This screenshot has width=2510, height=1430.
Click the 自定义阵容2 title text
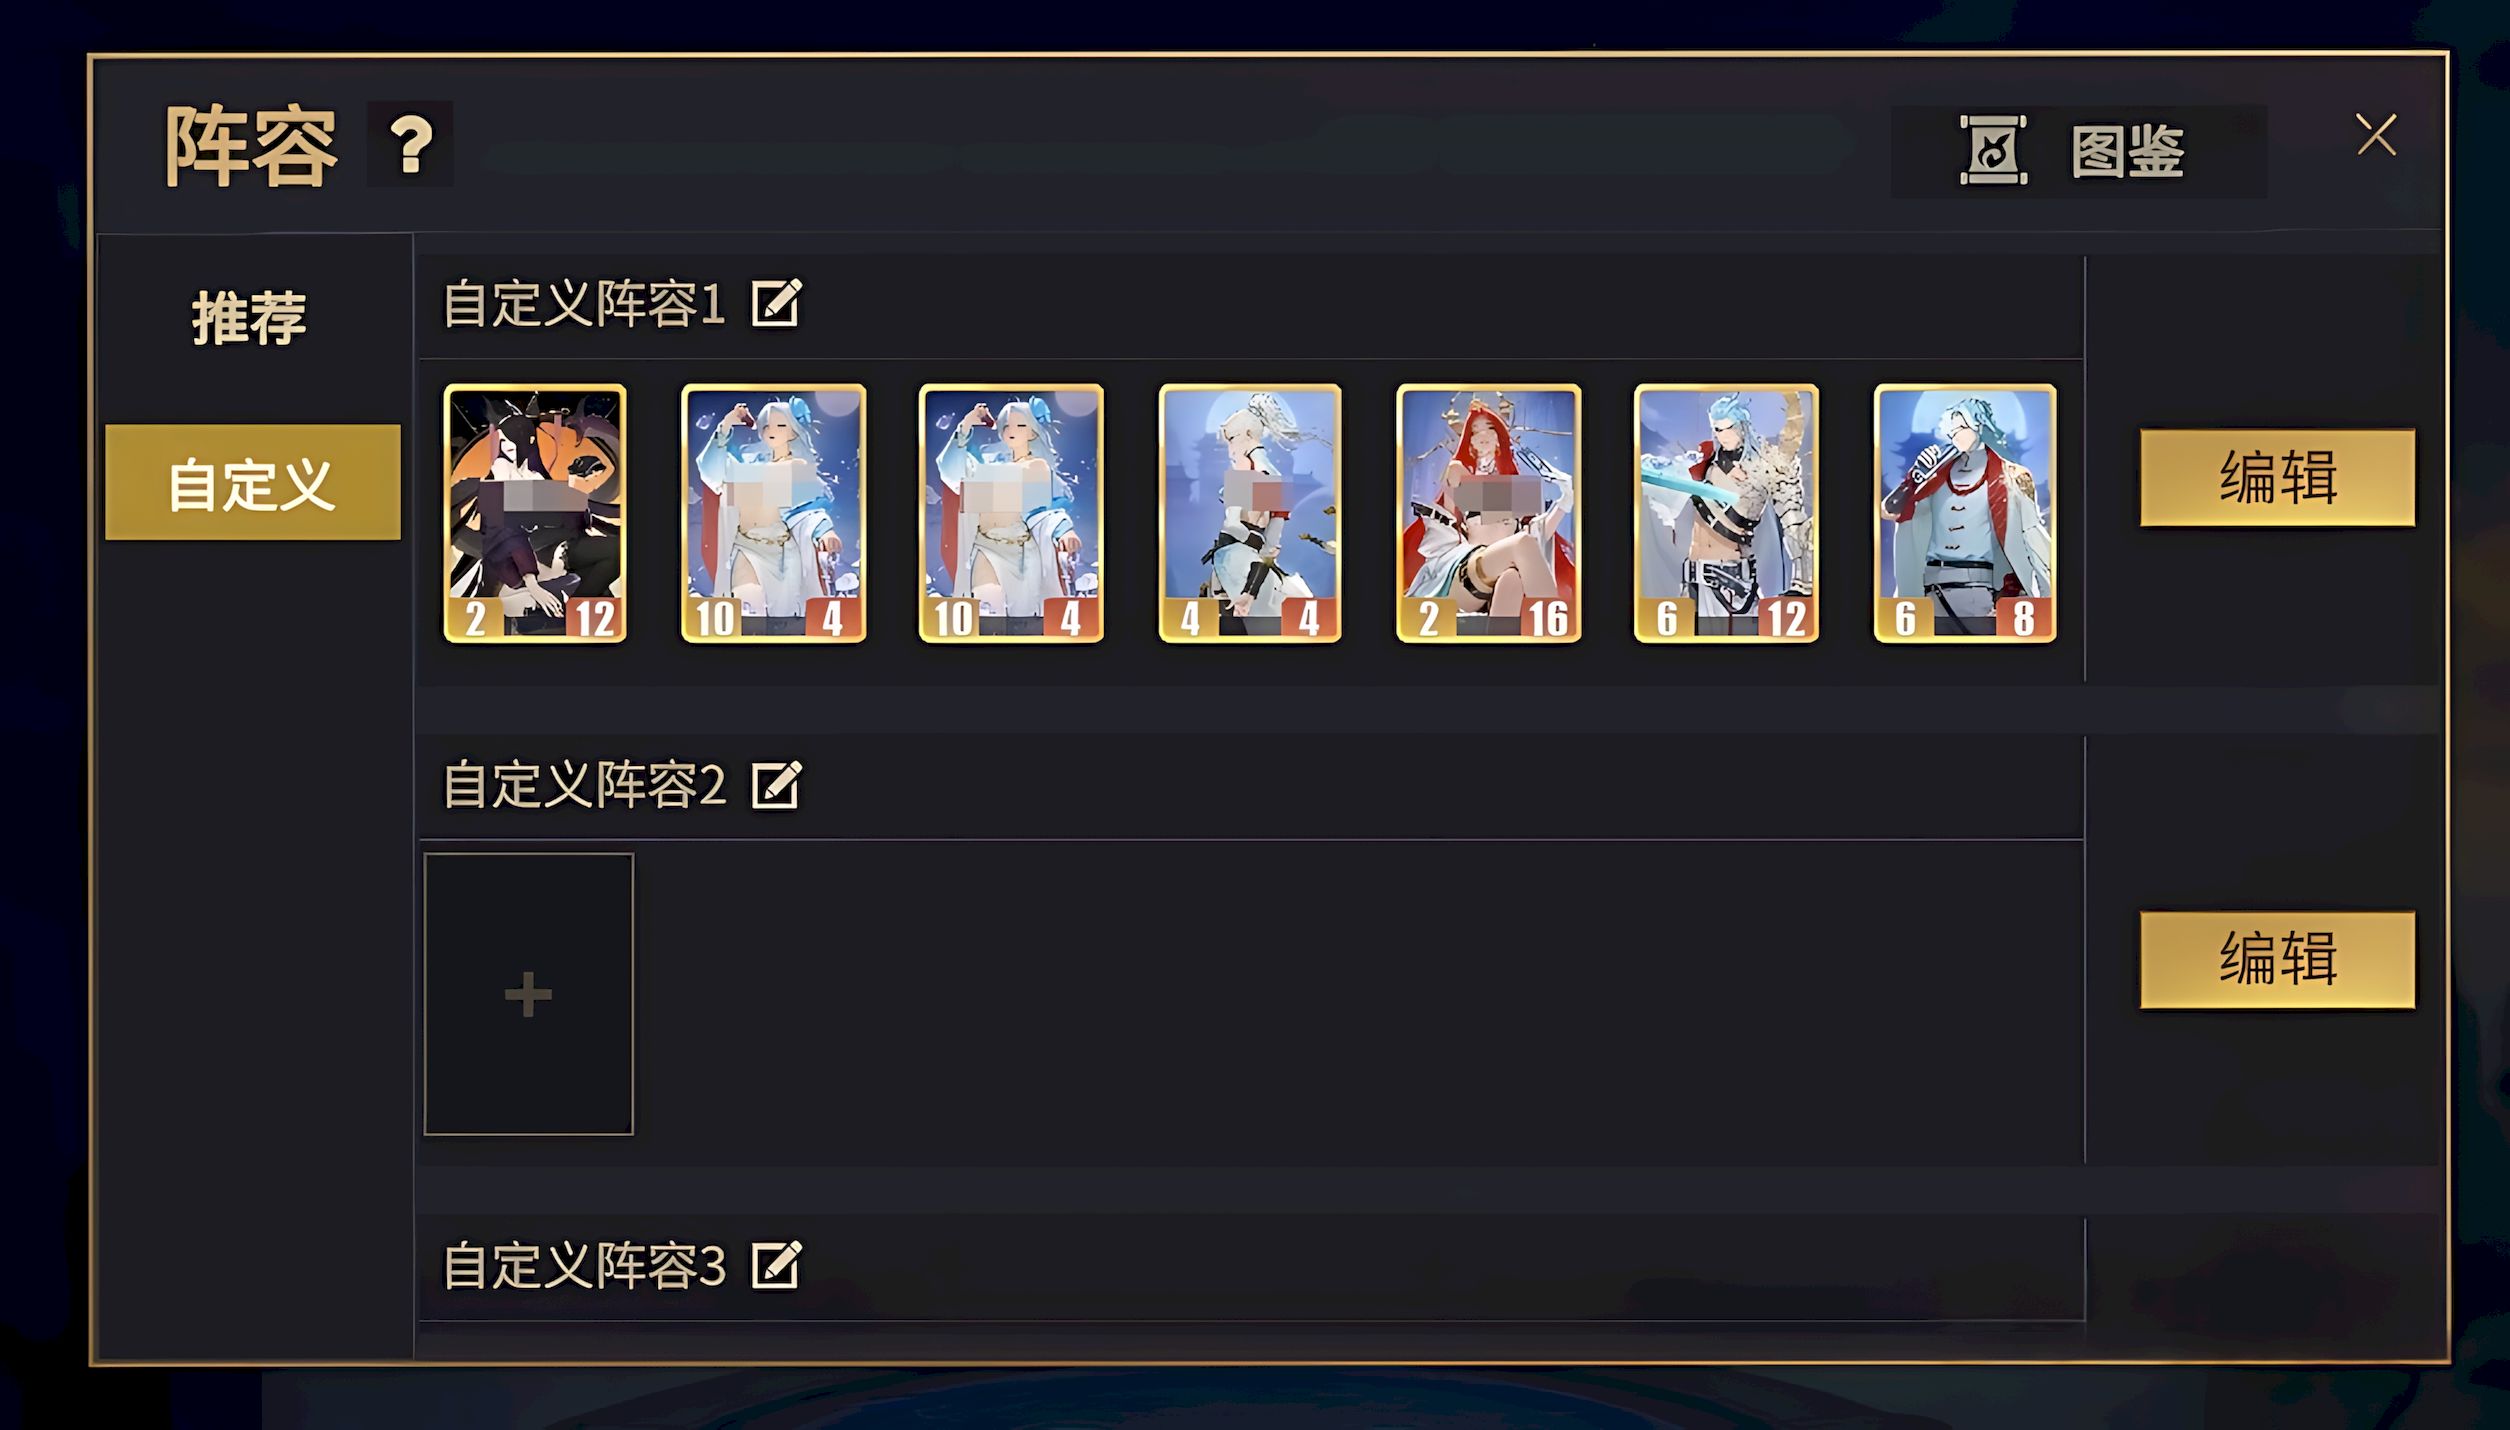585,784
